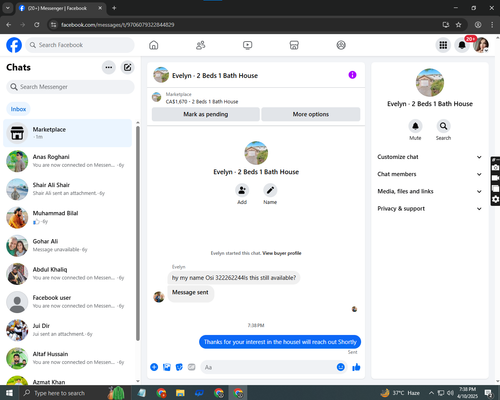The width and height of the screenshot is (500, 400).
Task: Open conversation information purple icon
Action: [352, 75]
